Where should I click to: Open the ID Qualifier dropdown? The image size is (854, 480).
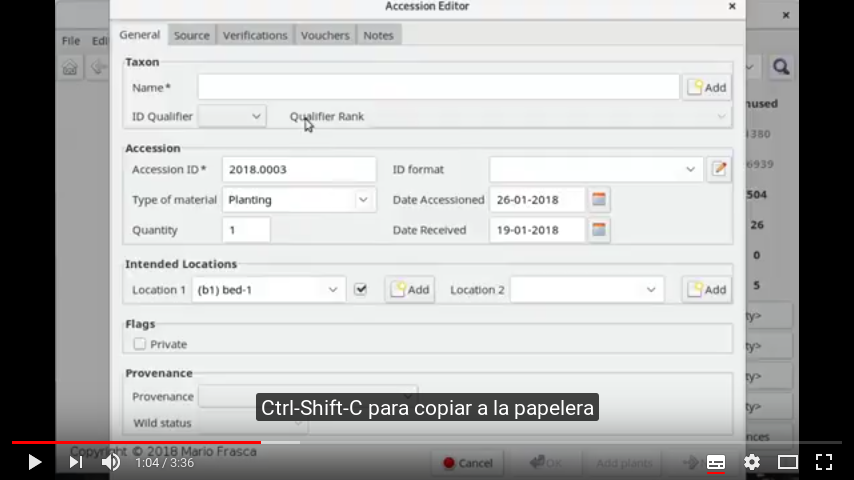233,117
